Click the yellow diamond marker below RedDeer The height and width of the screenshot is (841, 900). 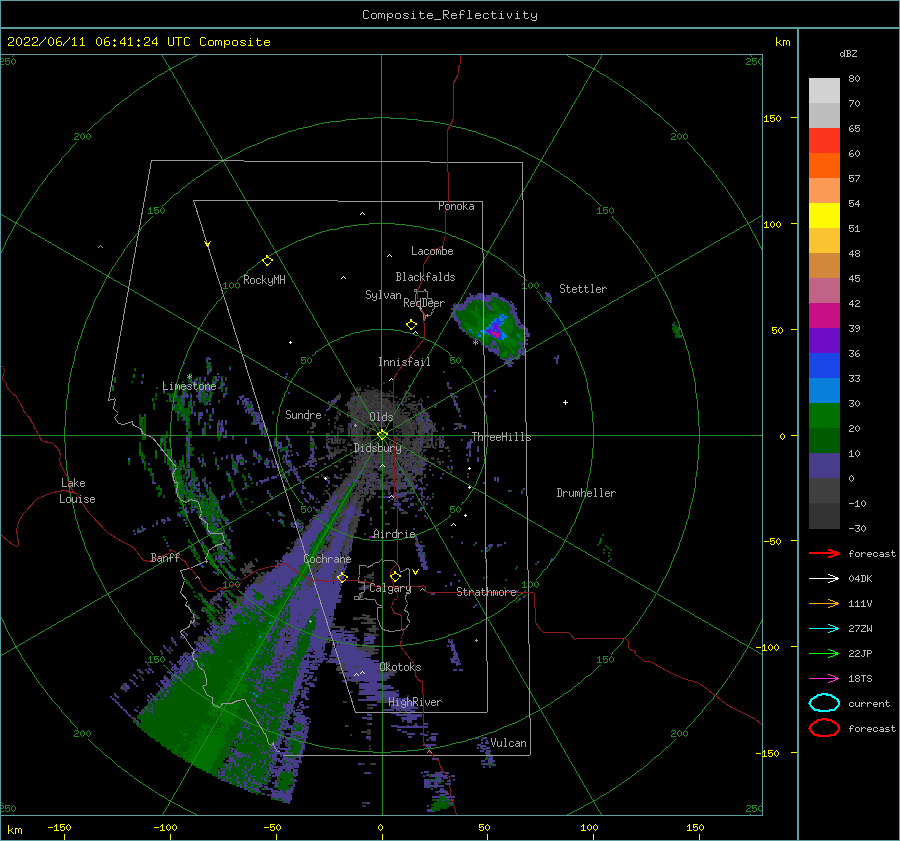[412, 325]
